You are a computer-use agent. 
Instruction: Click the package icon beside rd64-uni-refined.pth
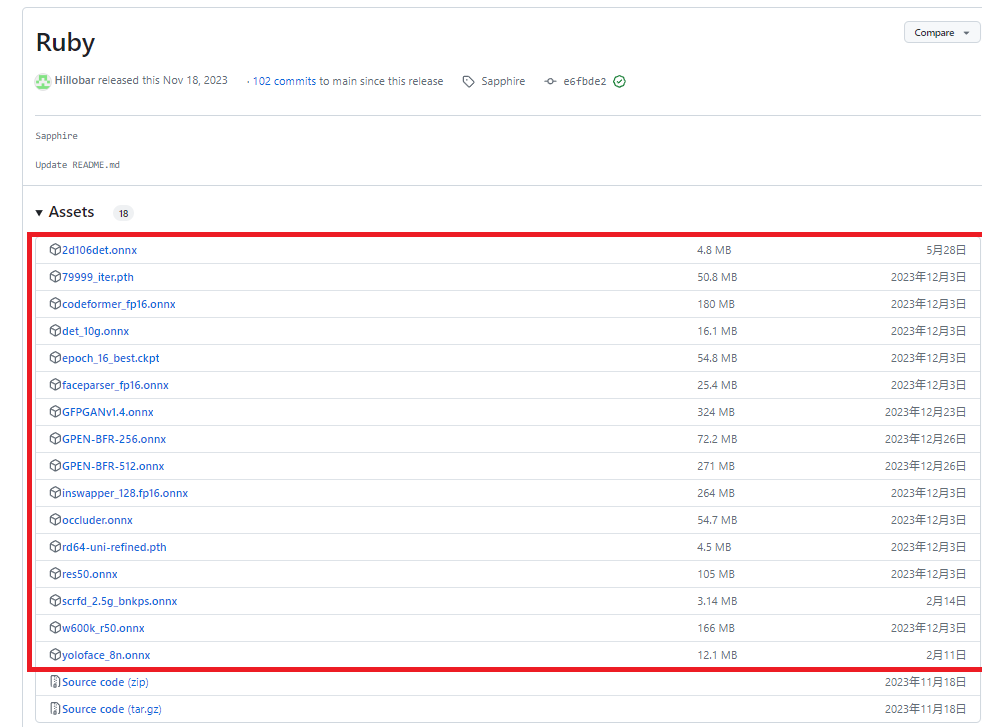[55, 546]
